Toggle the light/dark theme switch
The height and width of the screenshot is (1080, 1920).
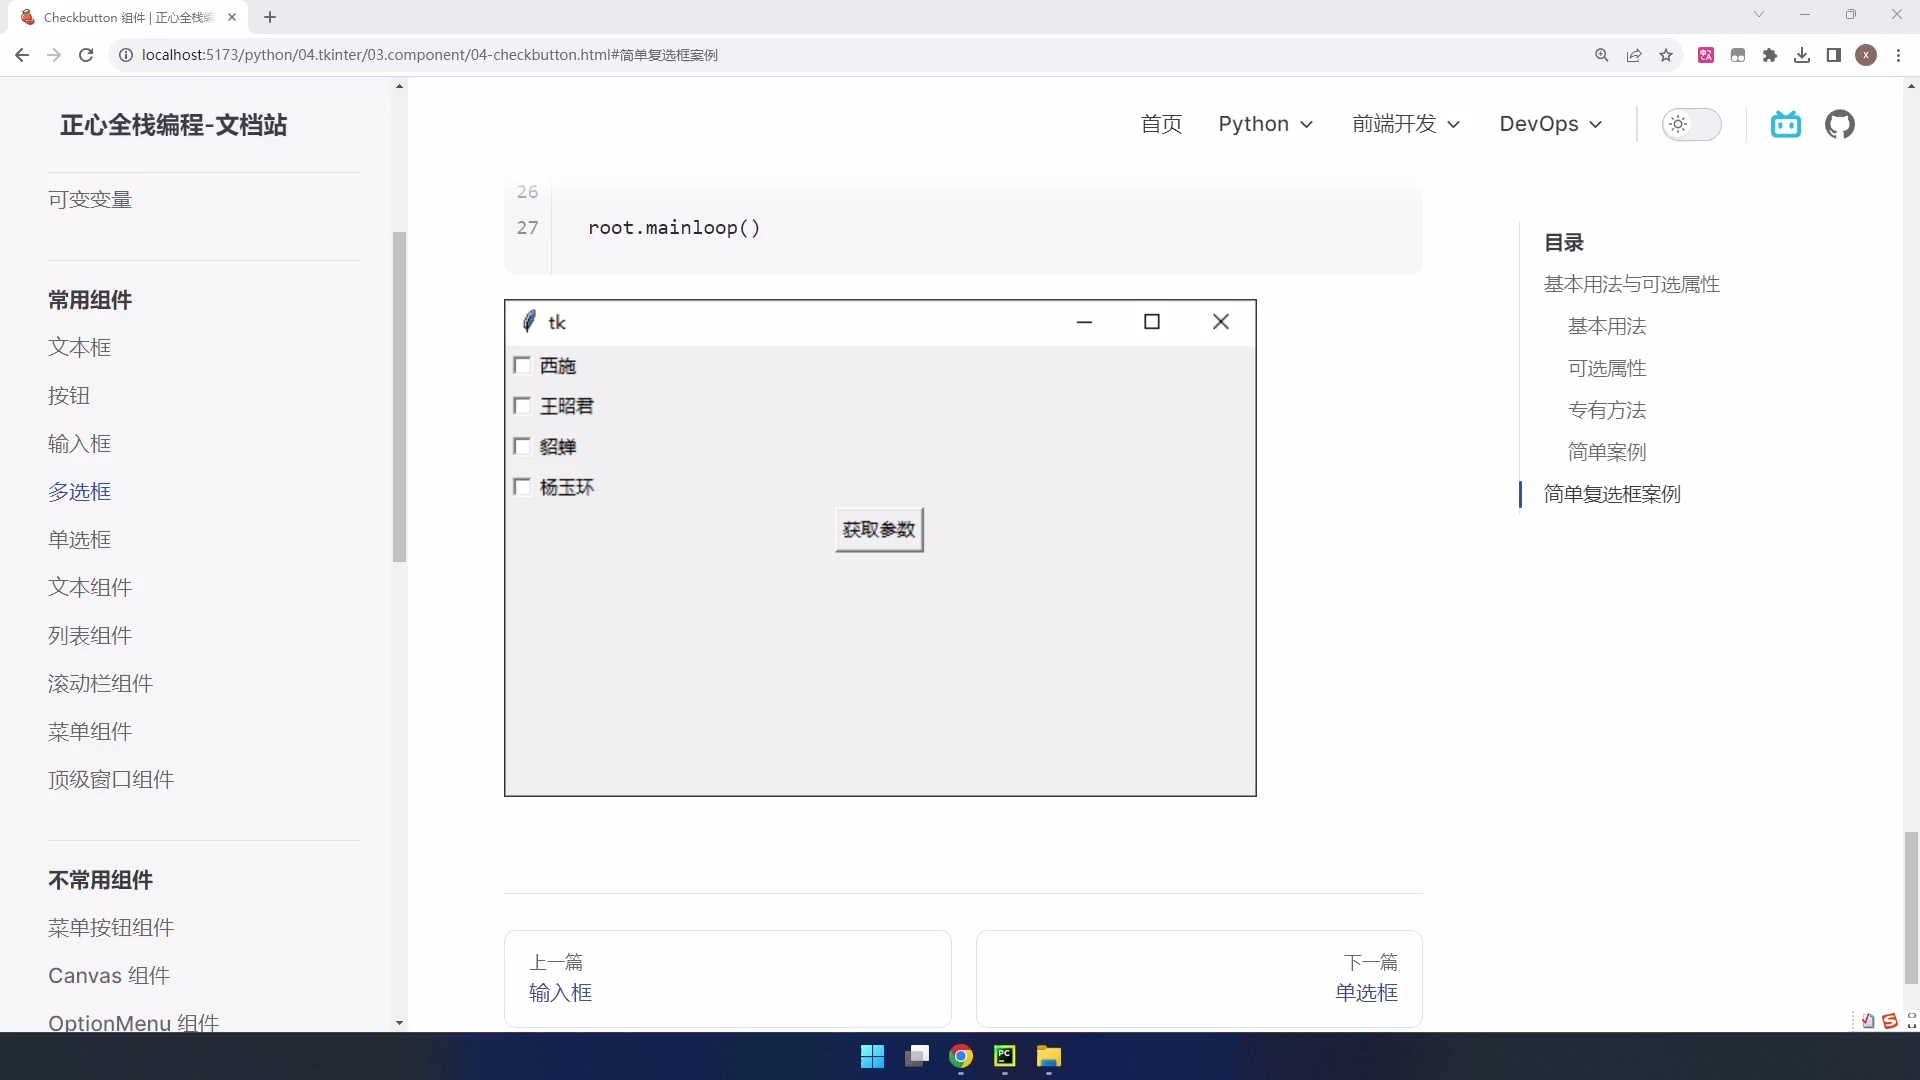coord(1691,124)
